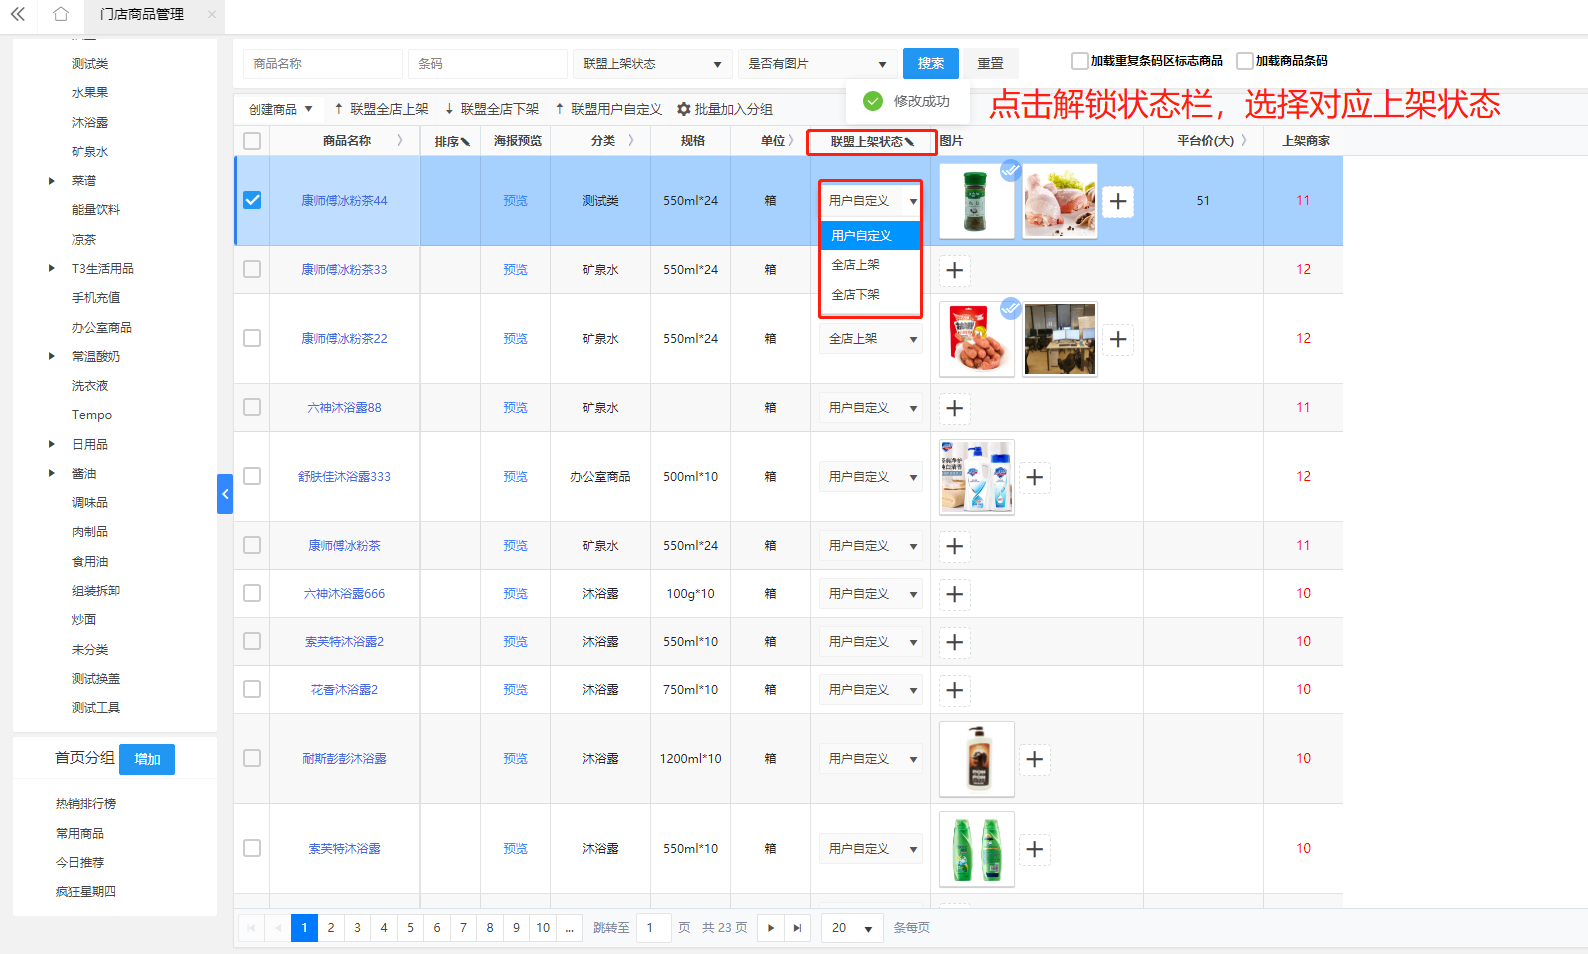Choose 全店上架 in the open dropdown list
This screenshot has height=954, width=1588.
(856, 265)
